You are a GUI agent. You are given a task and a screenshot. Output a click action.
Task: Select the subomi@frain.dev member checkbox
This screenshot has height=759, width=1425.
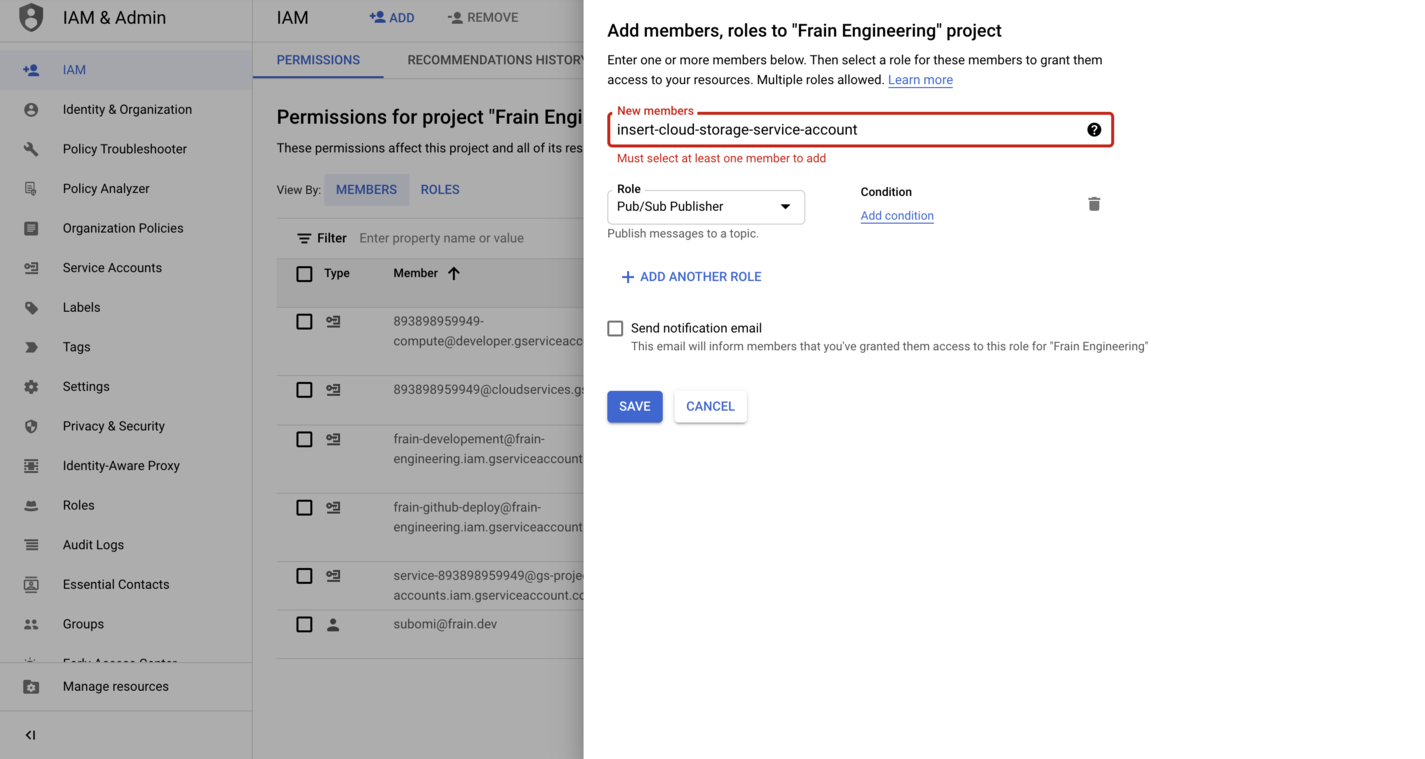coord(304,624)
